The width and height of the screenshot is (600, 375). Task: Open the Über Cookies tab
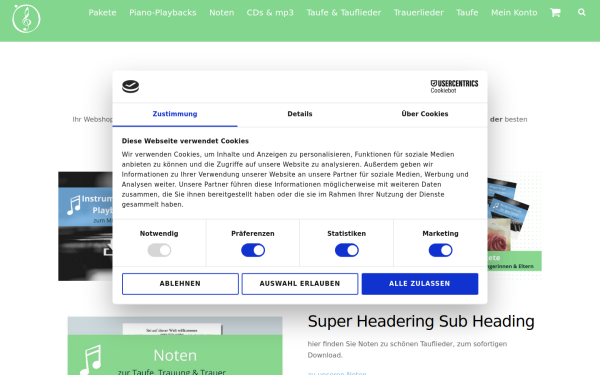click(x=425, y=114)
